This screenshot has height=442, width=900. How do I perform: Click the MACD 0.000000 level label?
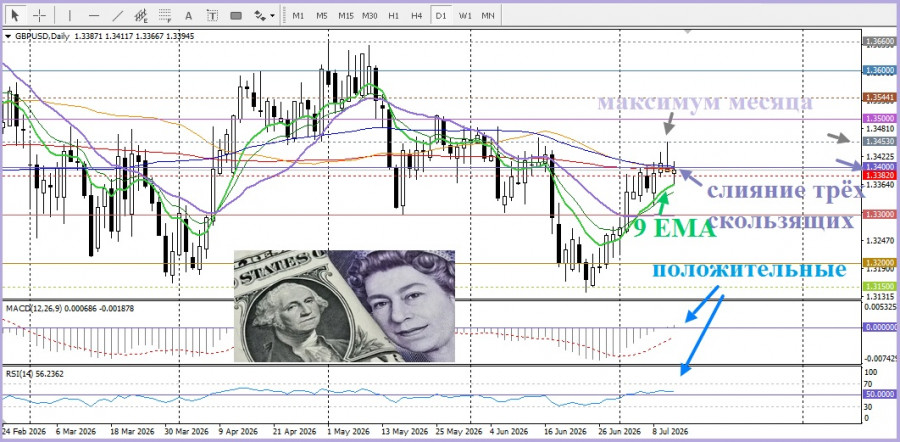tap(879, 327)
